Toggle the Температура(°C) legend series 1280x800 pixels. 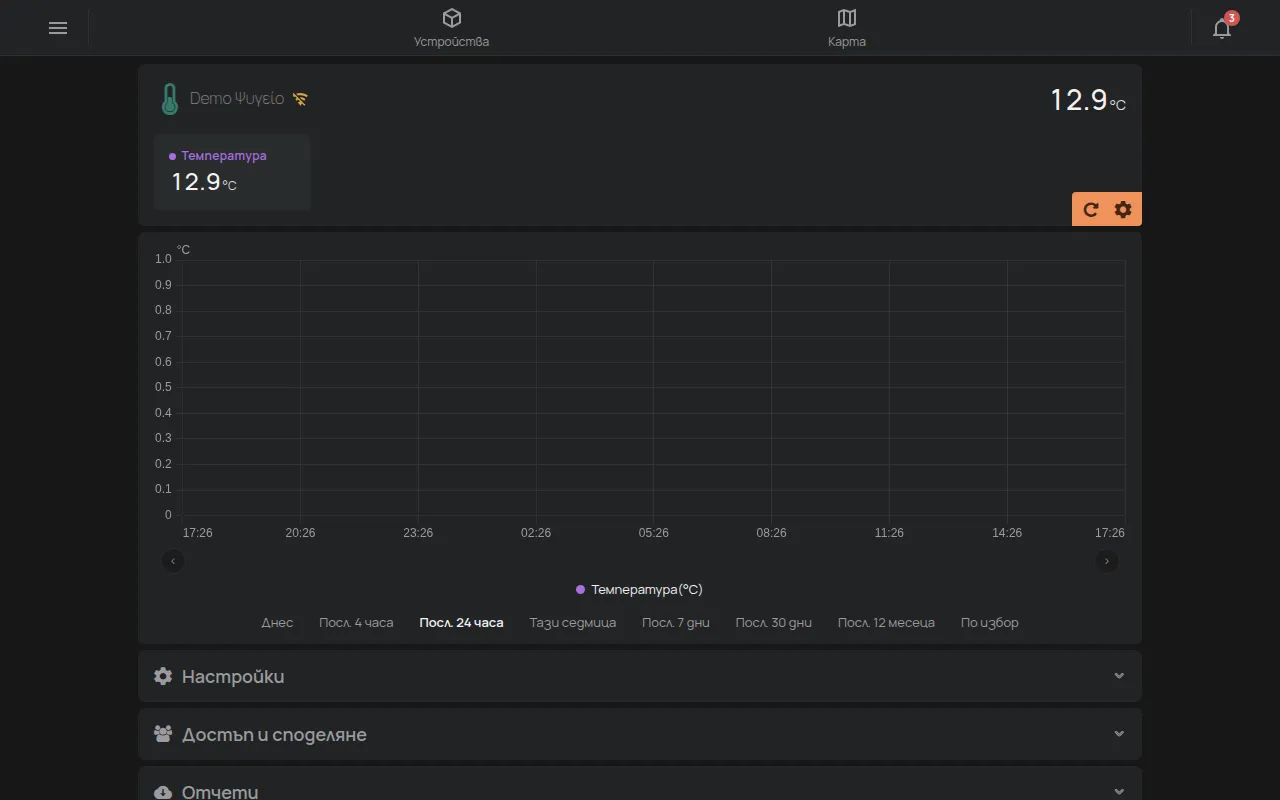640,590
